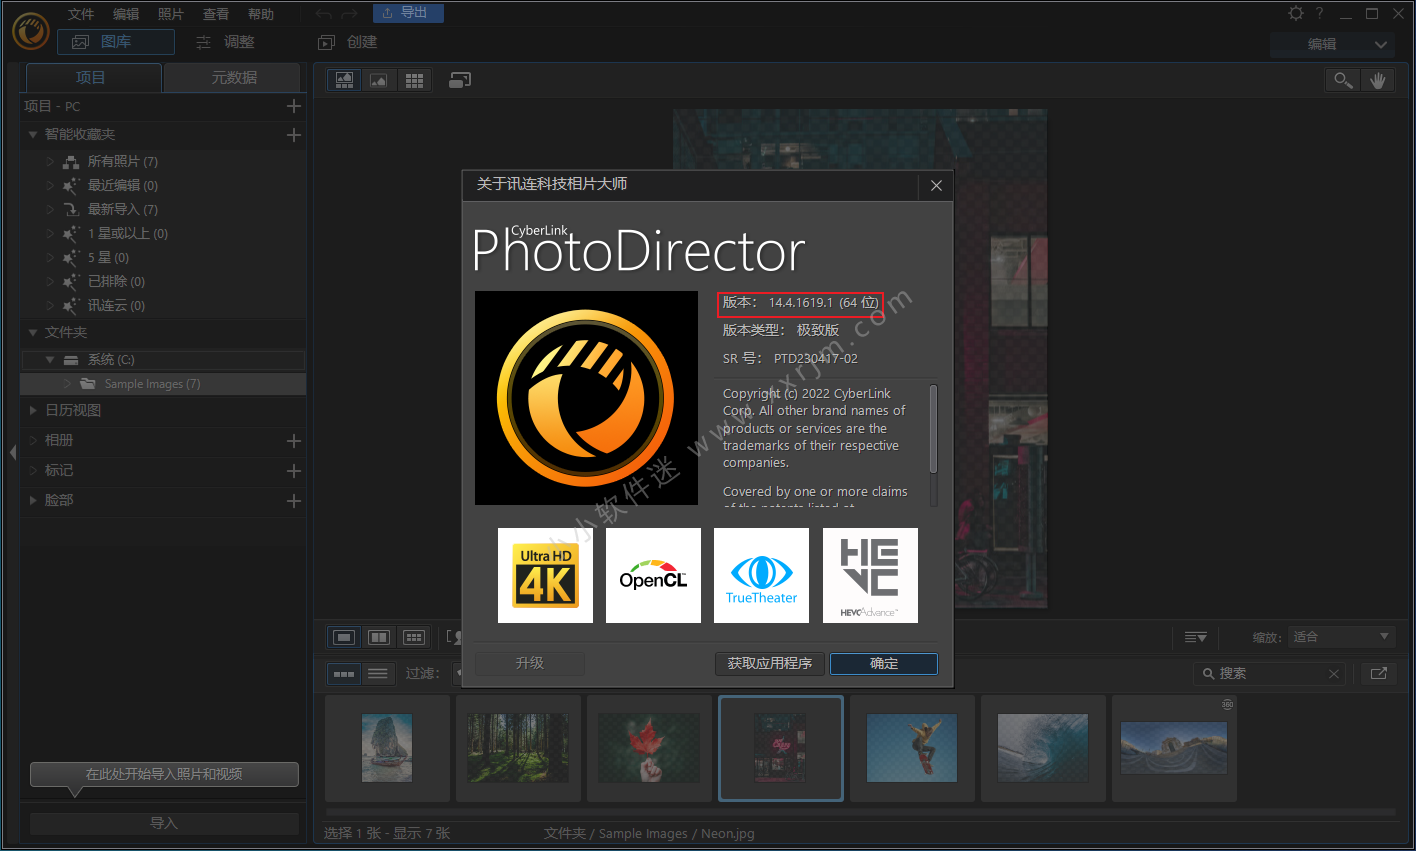This screenshot has height=851, width=1416.
Task: Select compare two-up layout icon
Action: (x=379, y=637)
